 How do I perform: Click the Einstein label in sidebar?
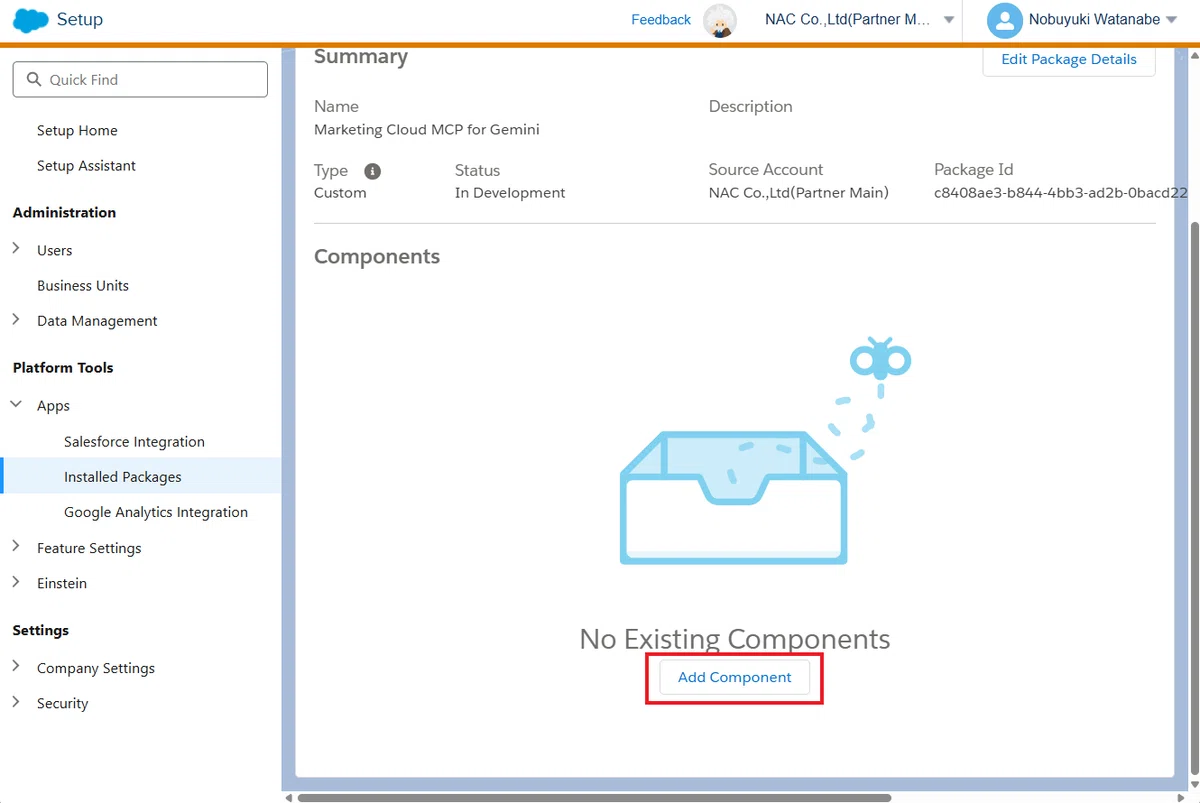click(62, 583)
